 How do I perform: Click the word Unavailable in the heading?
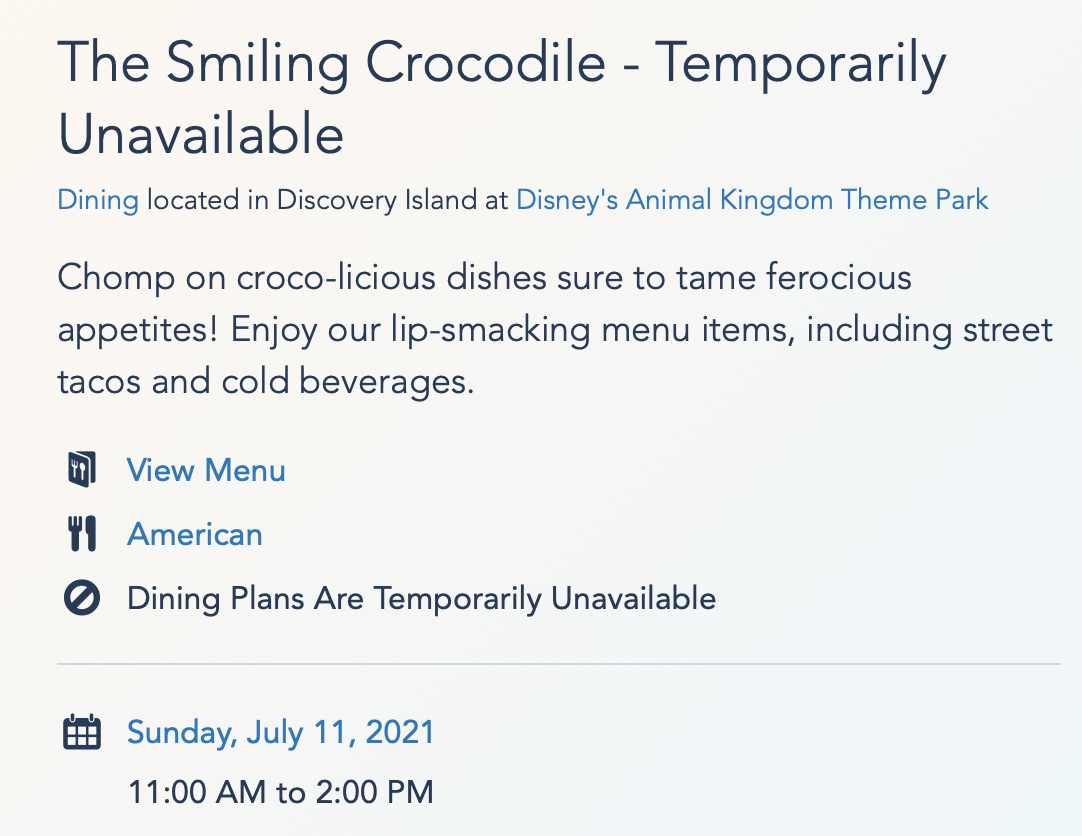tap(201, 134)
